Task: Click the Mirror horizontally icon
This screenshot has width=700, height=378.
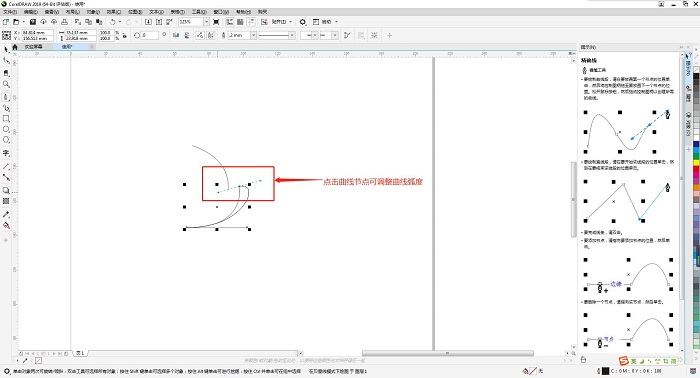Action: [x=176, y=35]
